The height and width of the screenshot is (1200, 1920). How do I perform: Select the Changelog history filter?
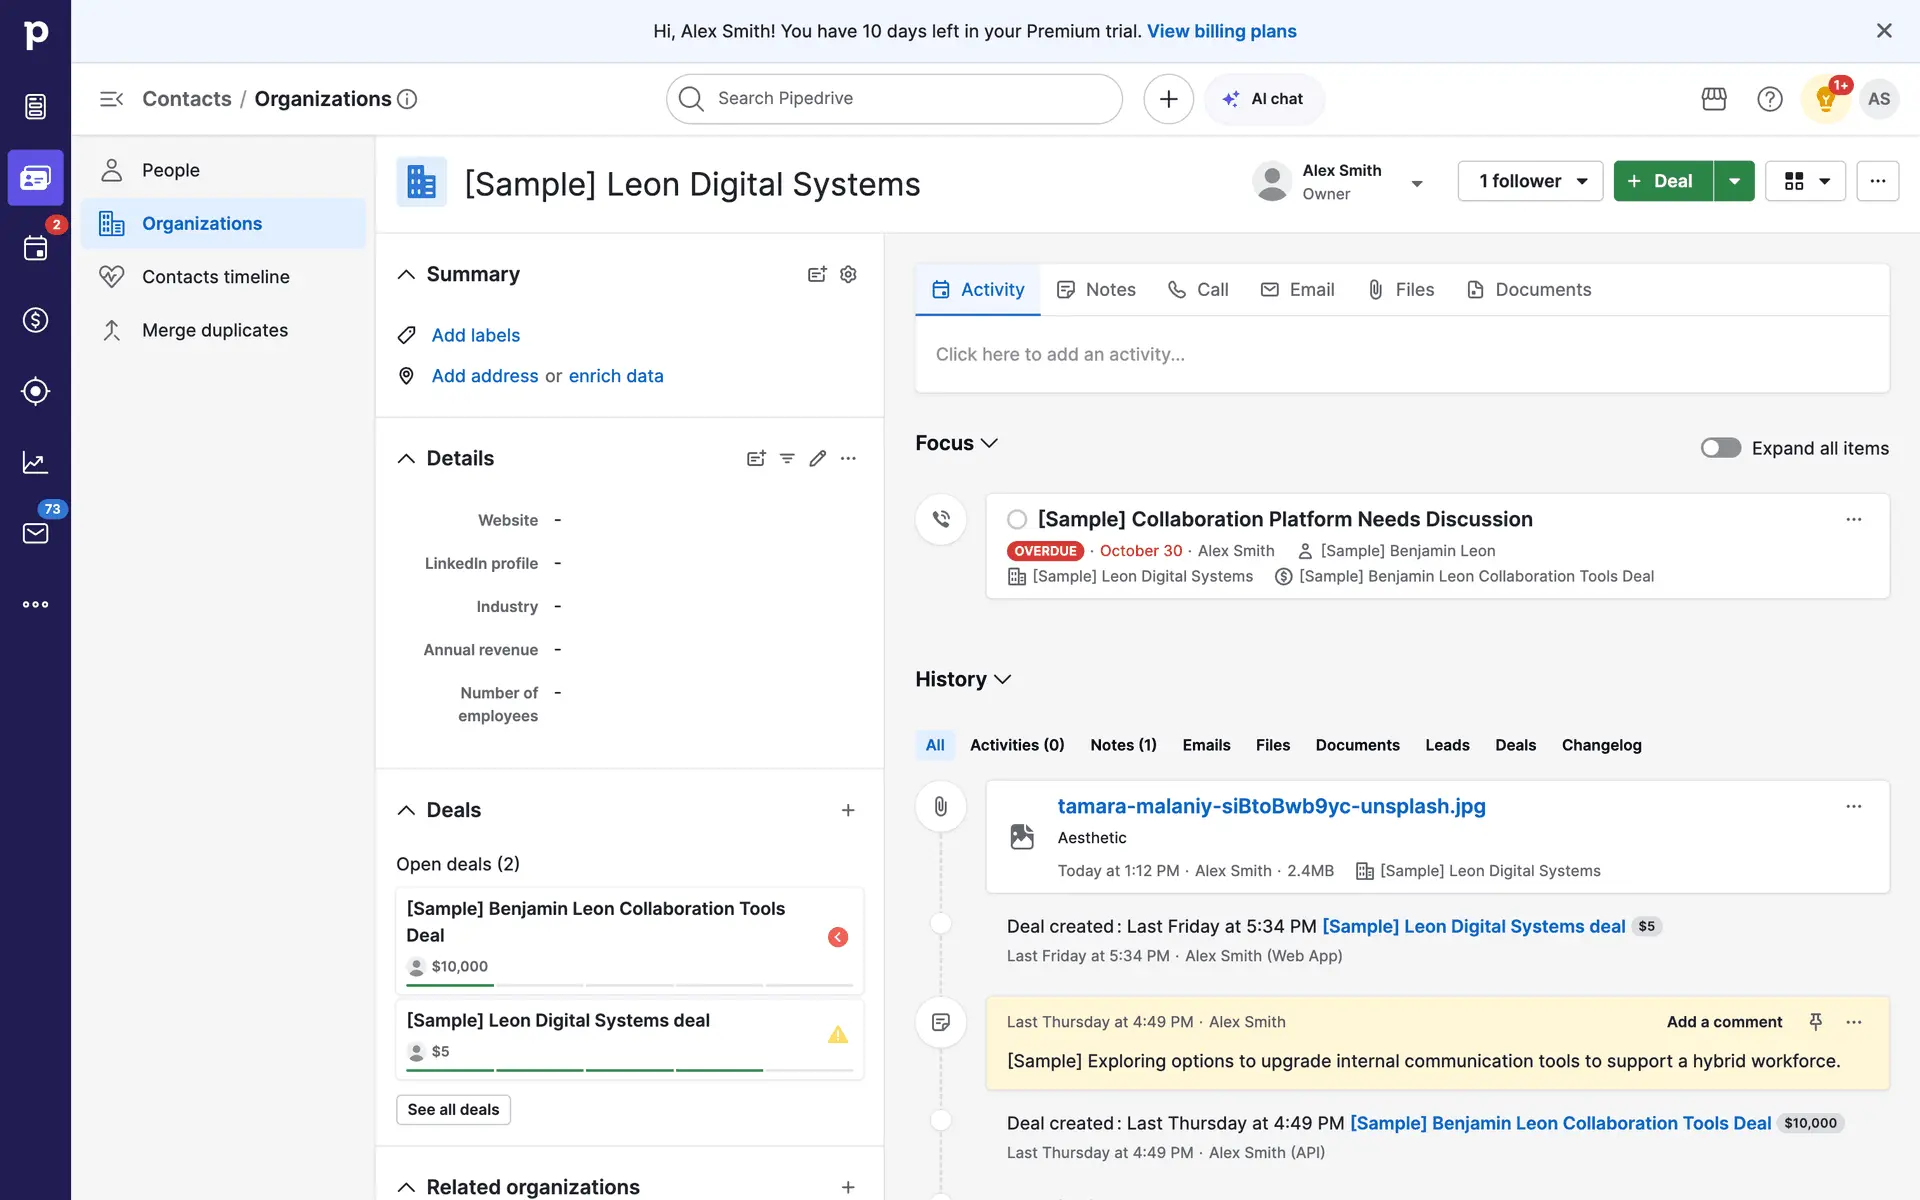(x=1601, y=745)
